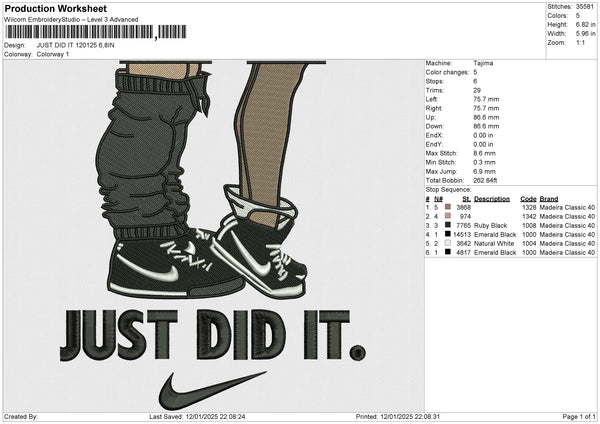Click the JUST DID IT. embroidered text

click(x=213, y=335)
